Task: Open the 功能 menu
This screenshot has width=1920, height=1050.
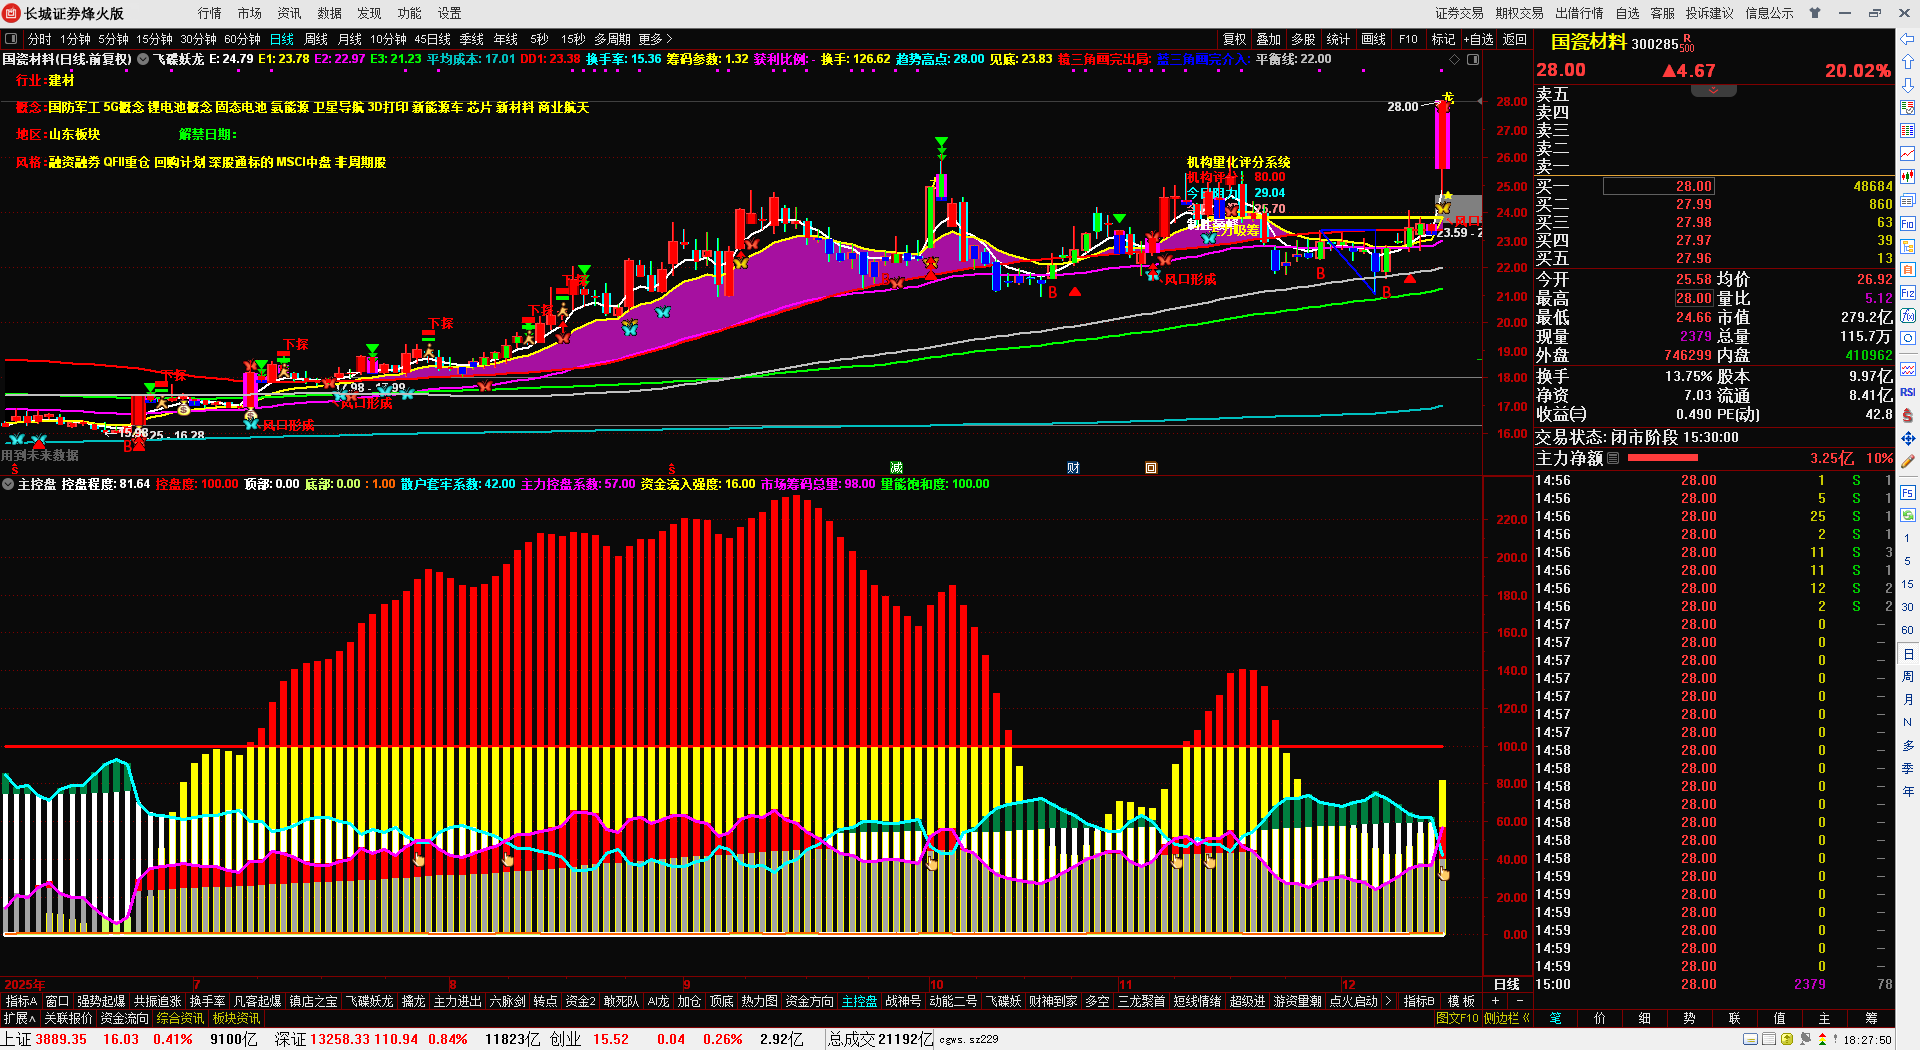Action: (410, 13)
